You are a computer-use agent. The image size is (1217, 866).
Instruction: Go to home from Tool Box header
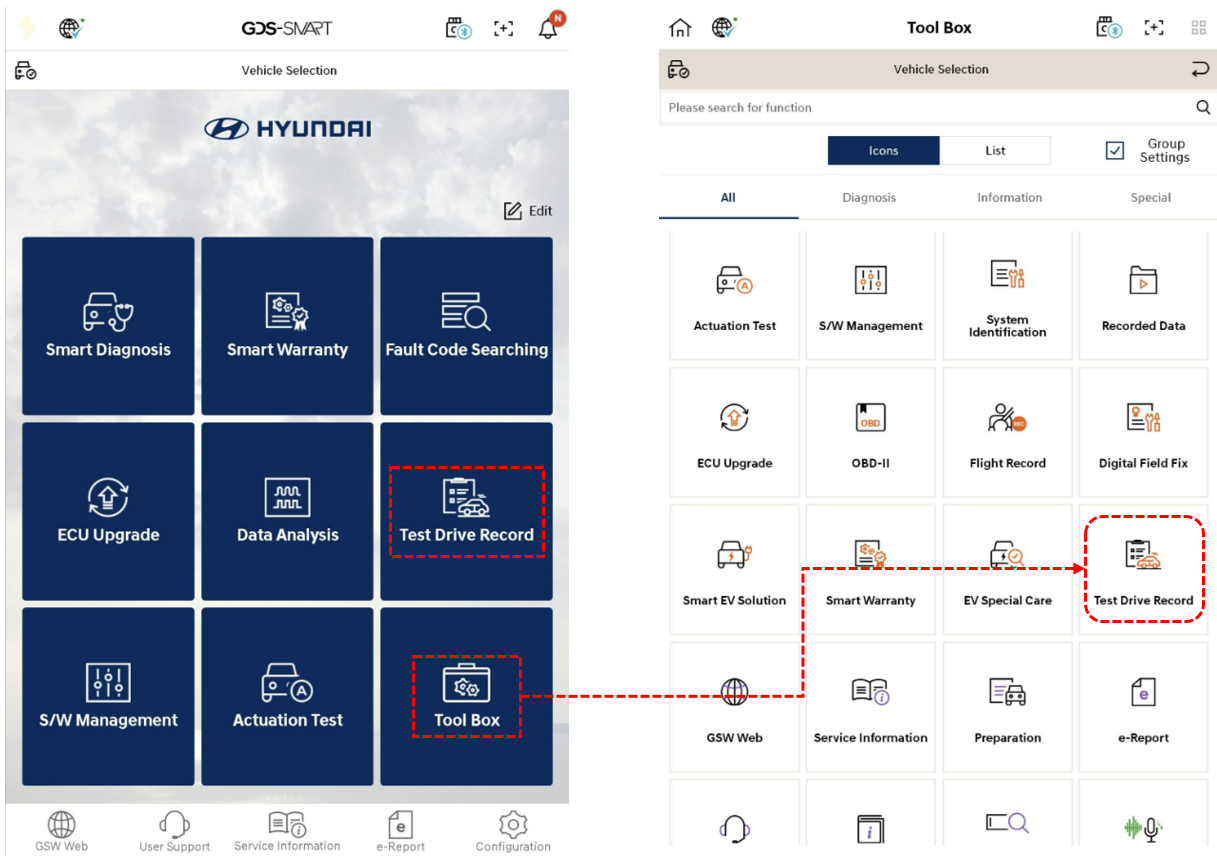point(680,28)
